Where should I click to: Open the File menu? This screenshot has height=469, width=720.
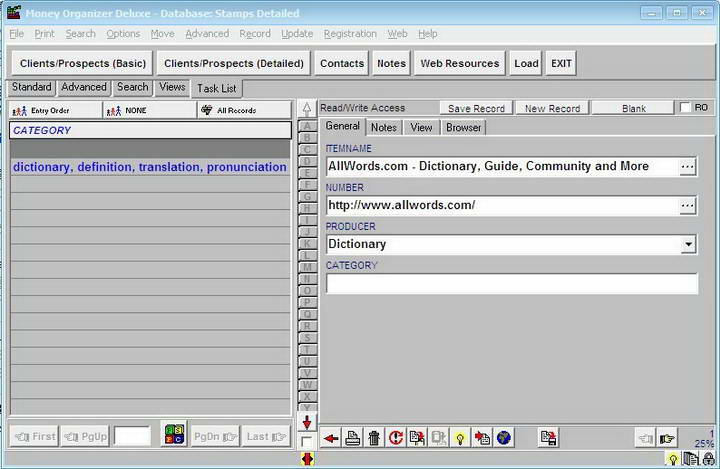(17, 34)
